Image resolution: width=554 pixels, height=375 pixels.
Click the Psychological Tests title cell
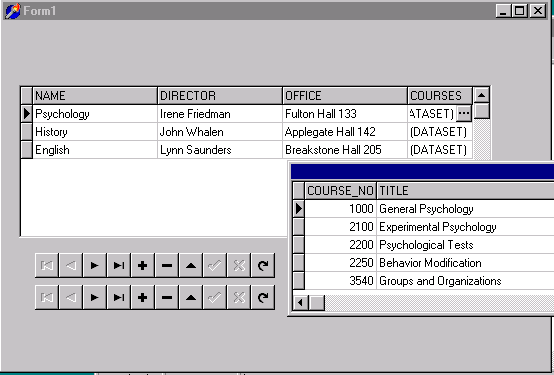(x=465, y=245)
